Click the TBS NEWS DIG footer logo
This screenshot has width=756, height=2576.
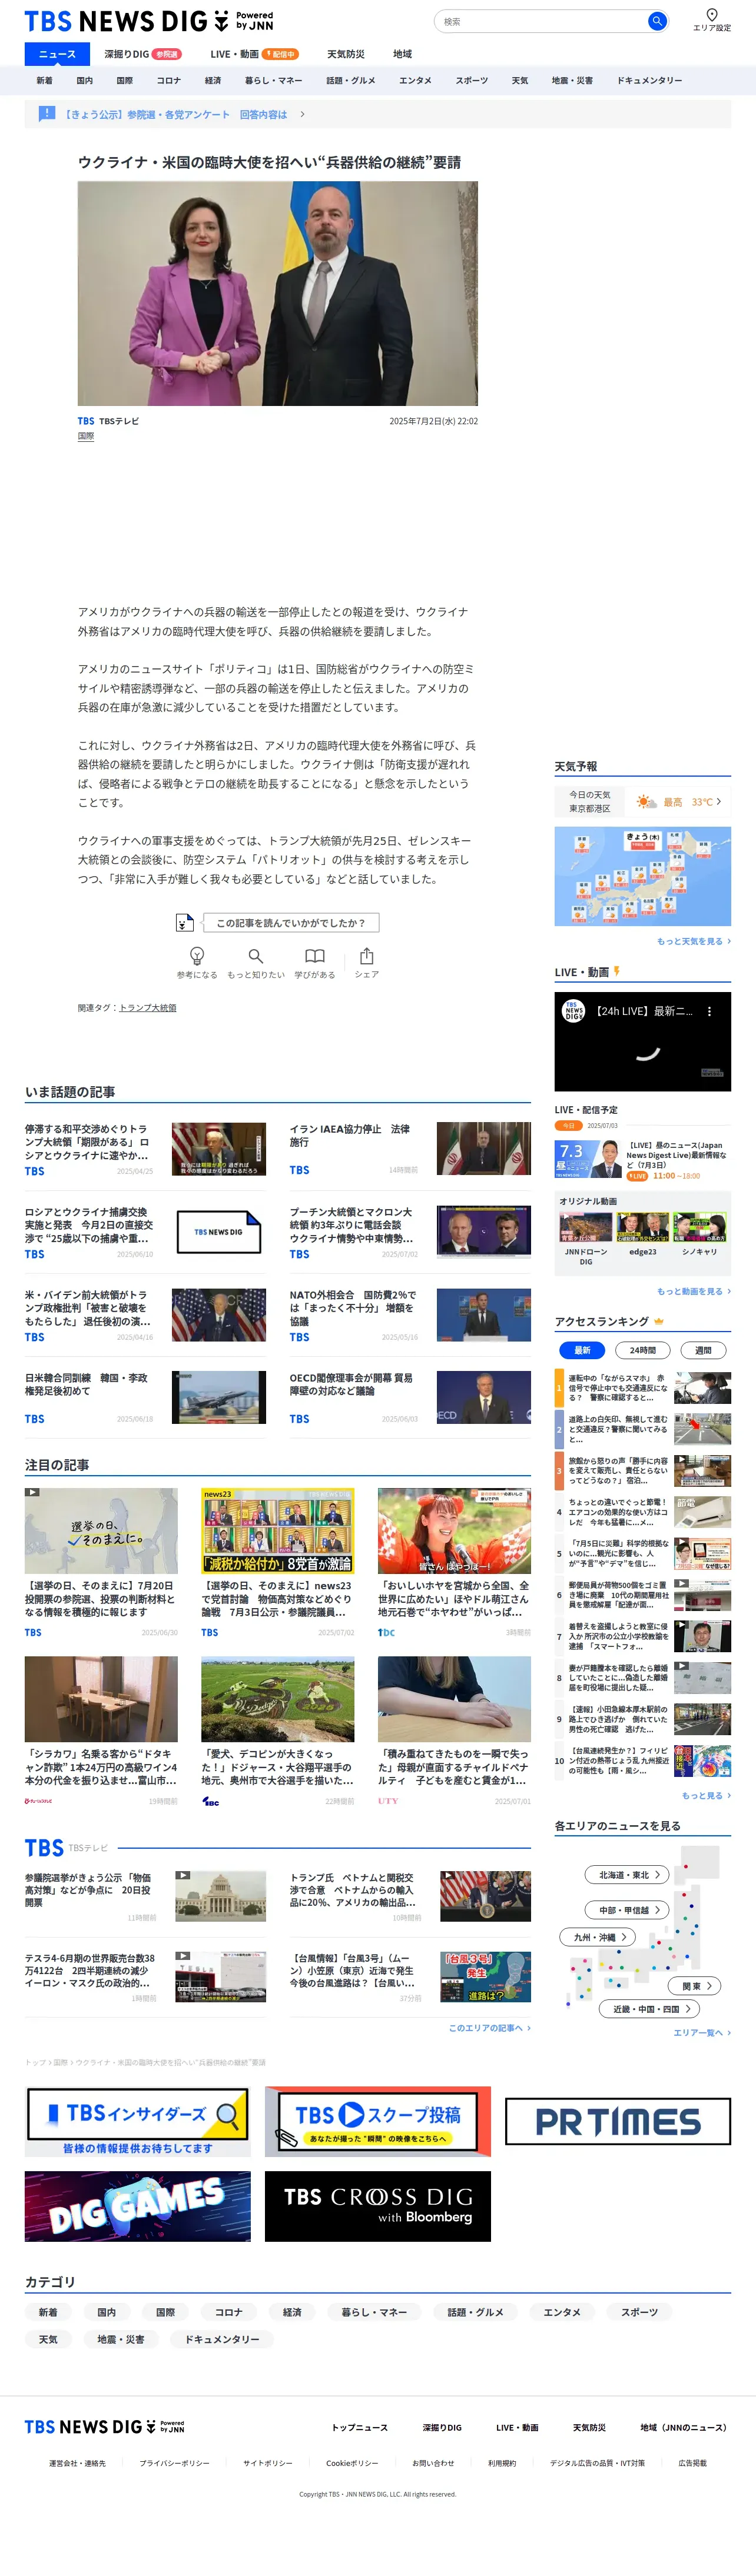click(104, 2427)
